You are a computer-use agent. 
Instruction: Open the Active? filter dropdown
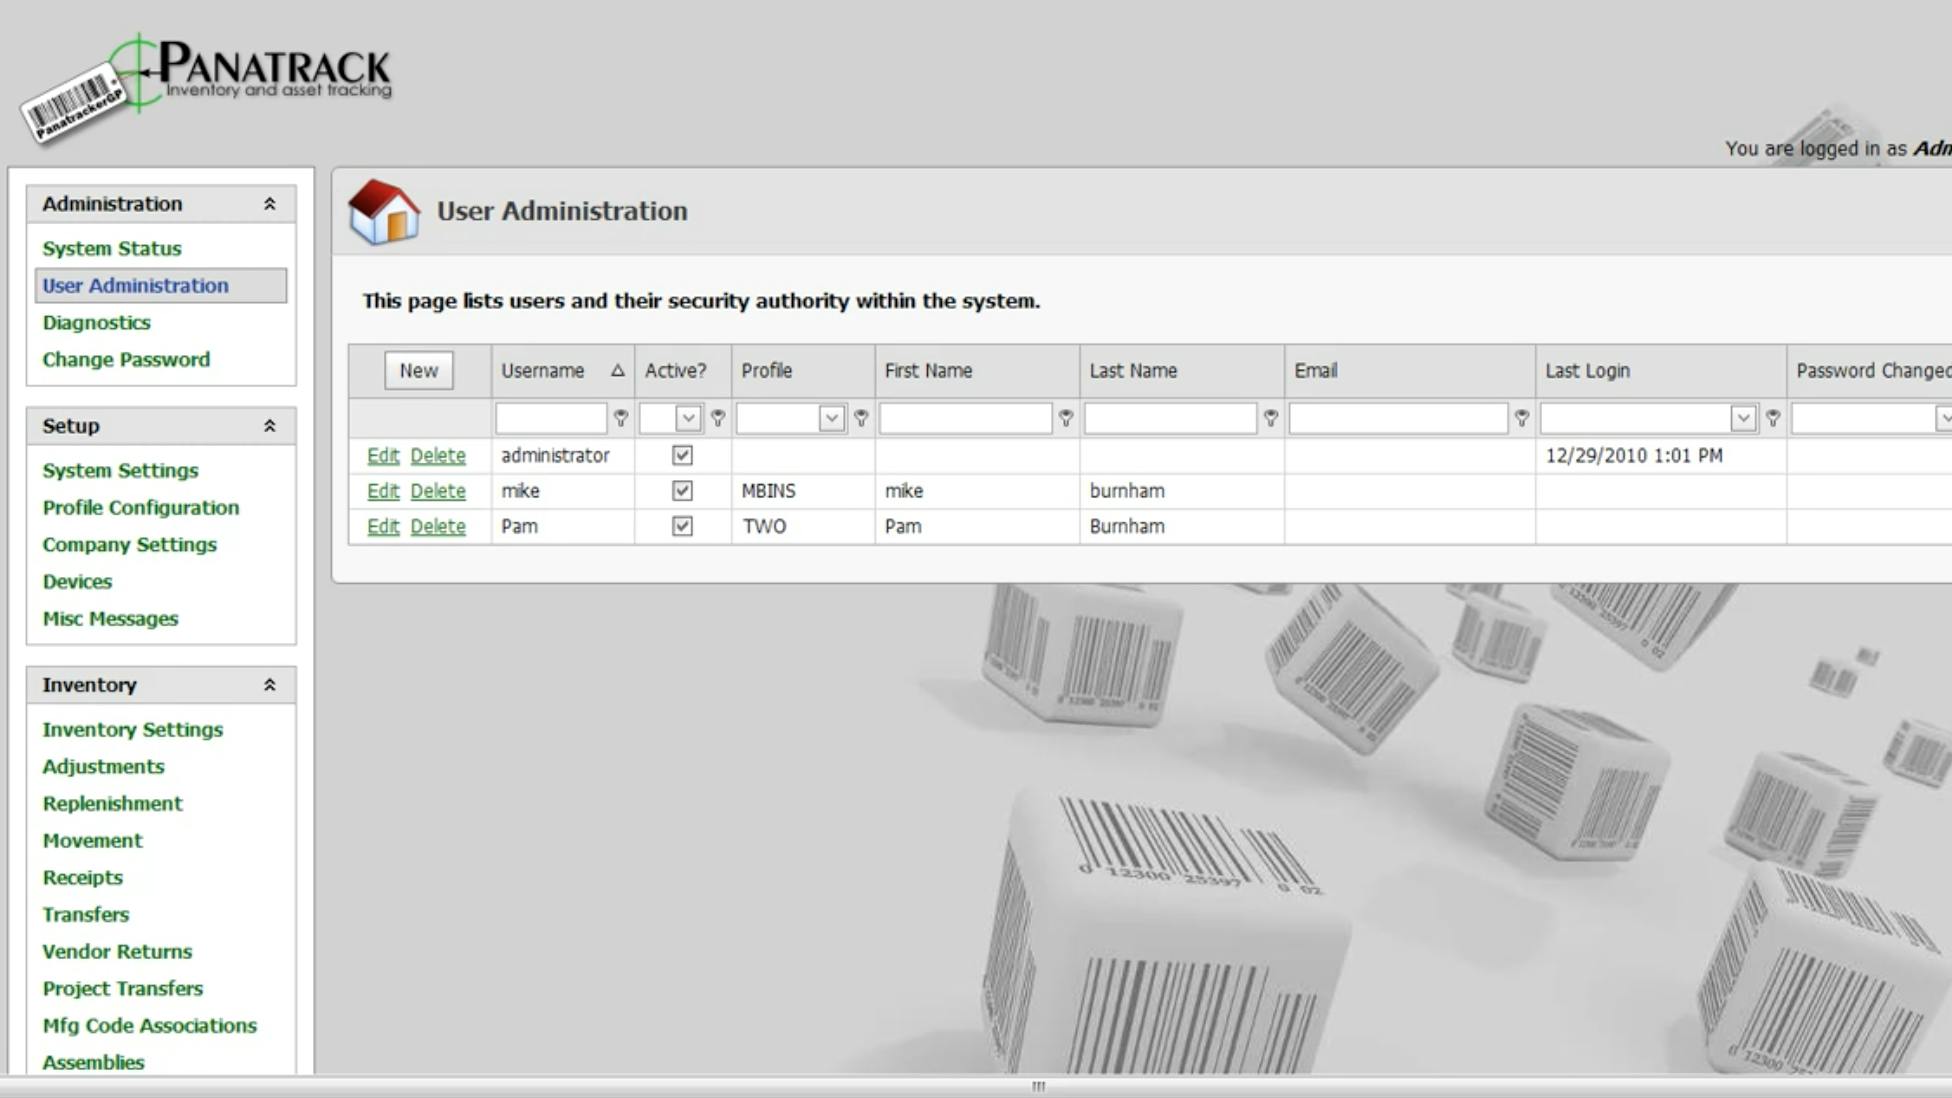(688, 418)
